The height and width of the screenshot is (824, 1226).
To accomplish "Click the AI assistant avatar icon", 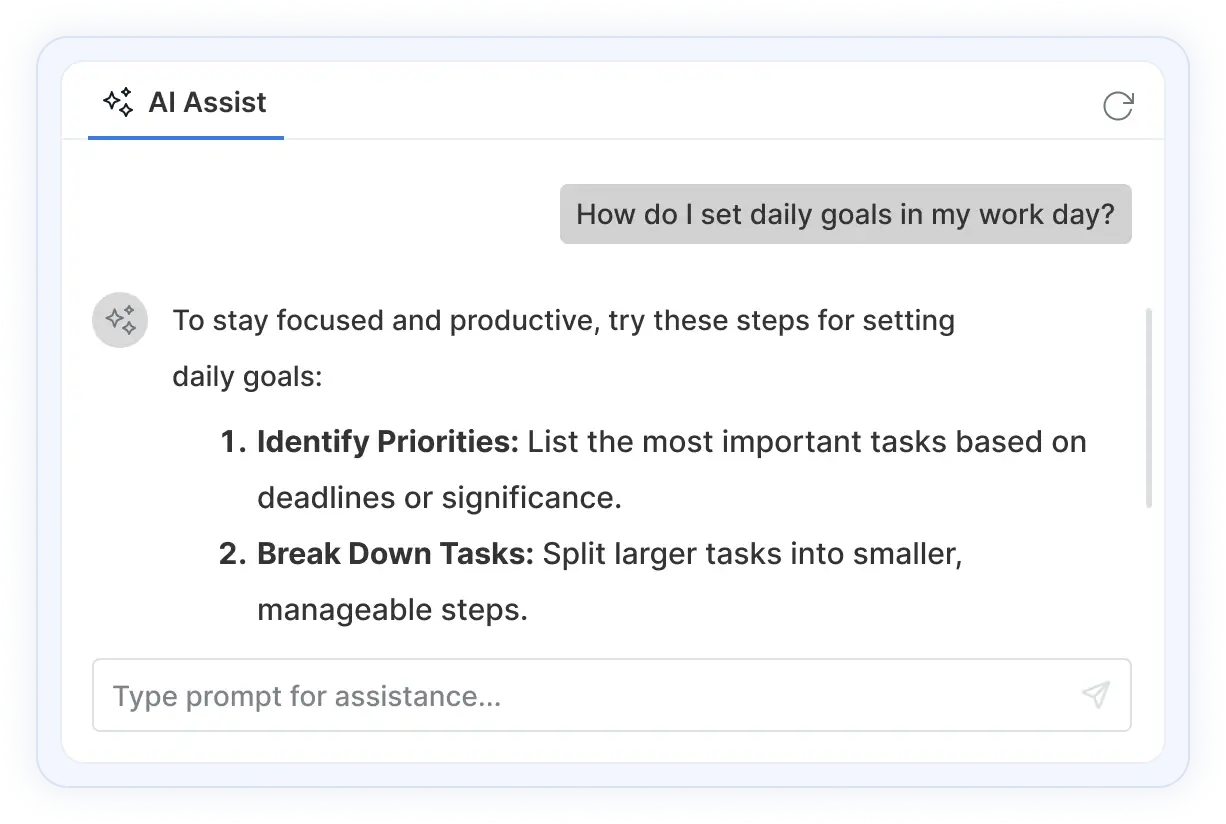I will point(120,321).
